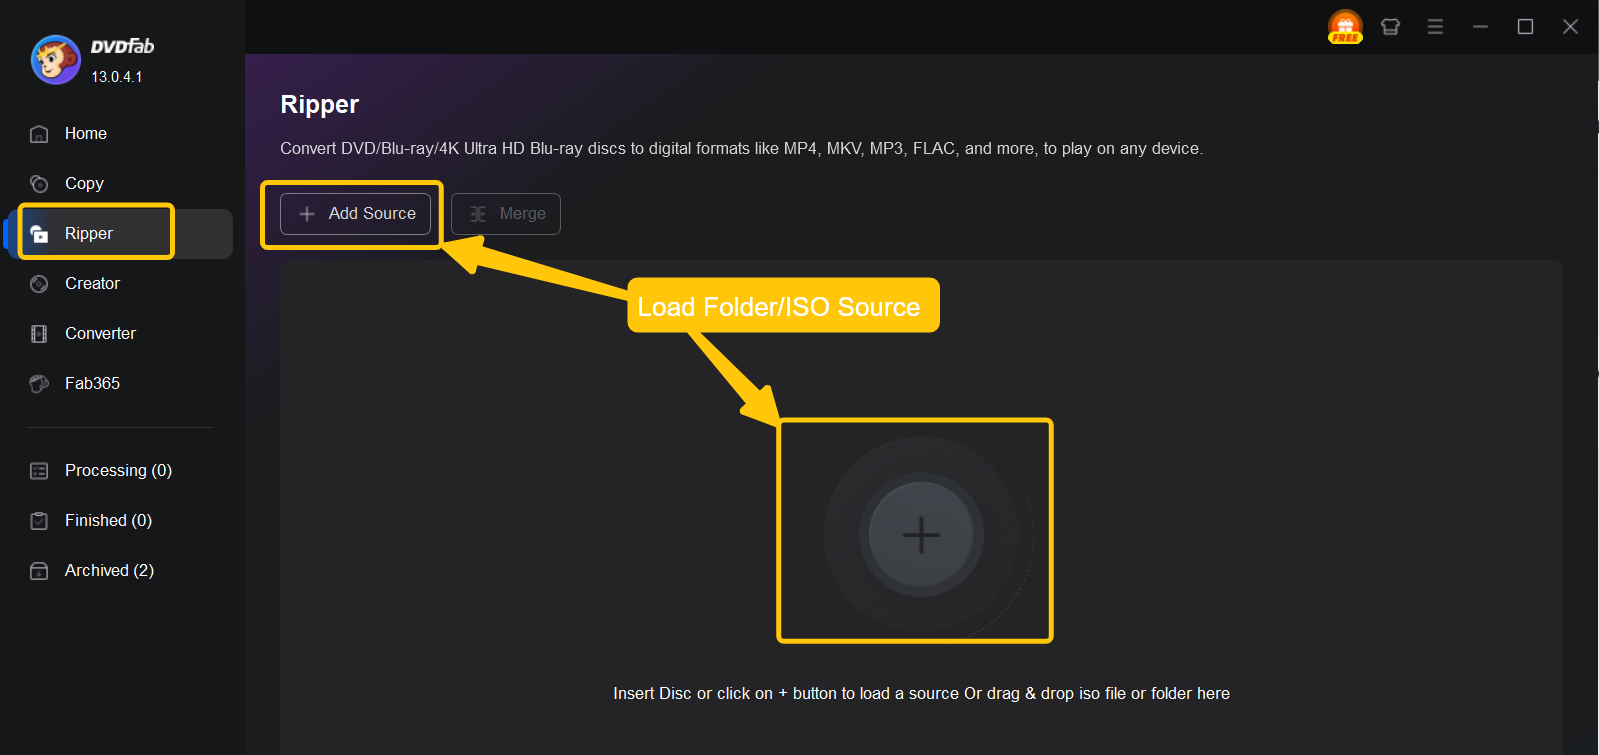Viewport: 1599px width, 755px height.
Task: Click the Load Folder/ISO Source label
Action: [779, 306]
